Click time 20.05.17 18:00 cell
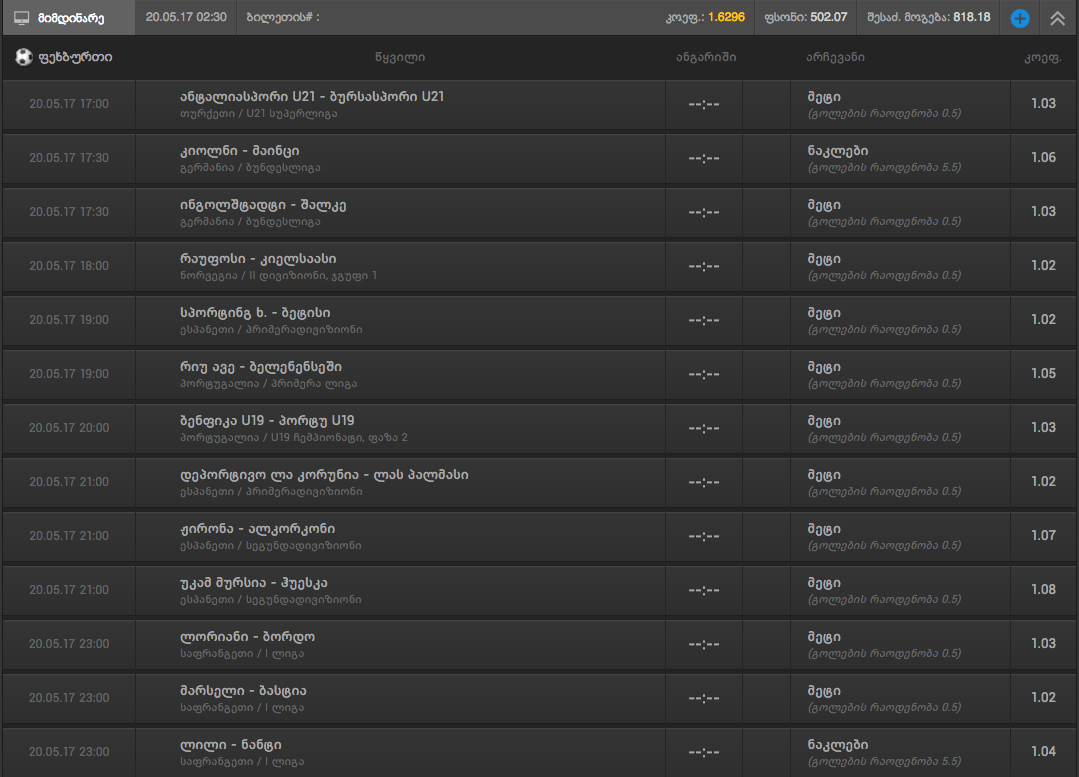 [x=69, y=266]
